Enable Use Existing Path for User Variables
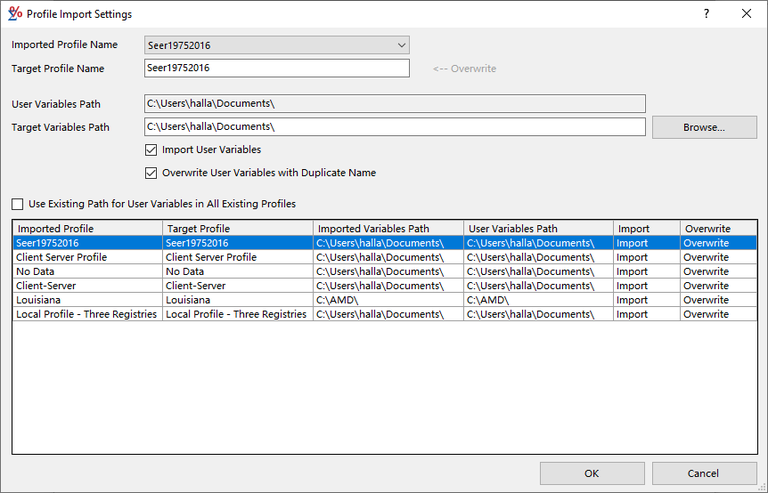 point(18,204)
